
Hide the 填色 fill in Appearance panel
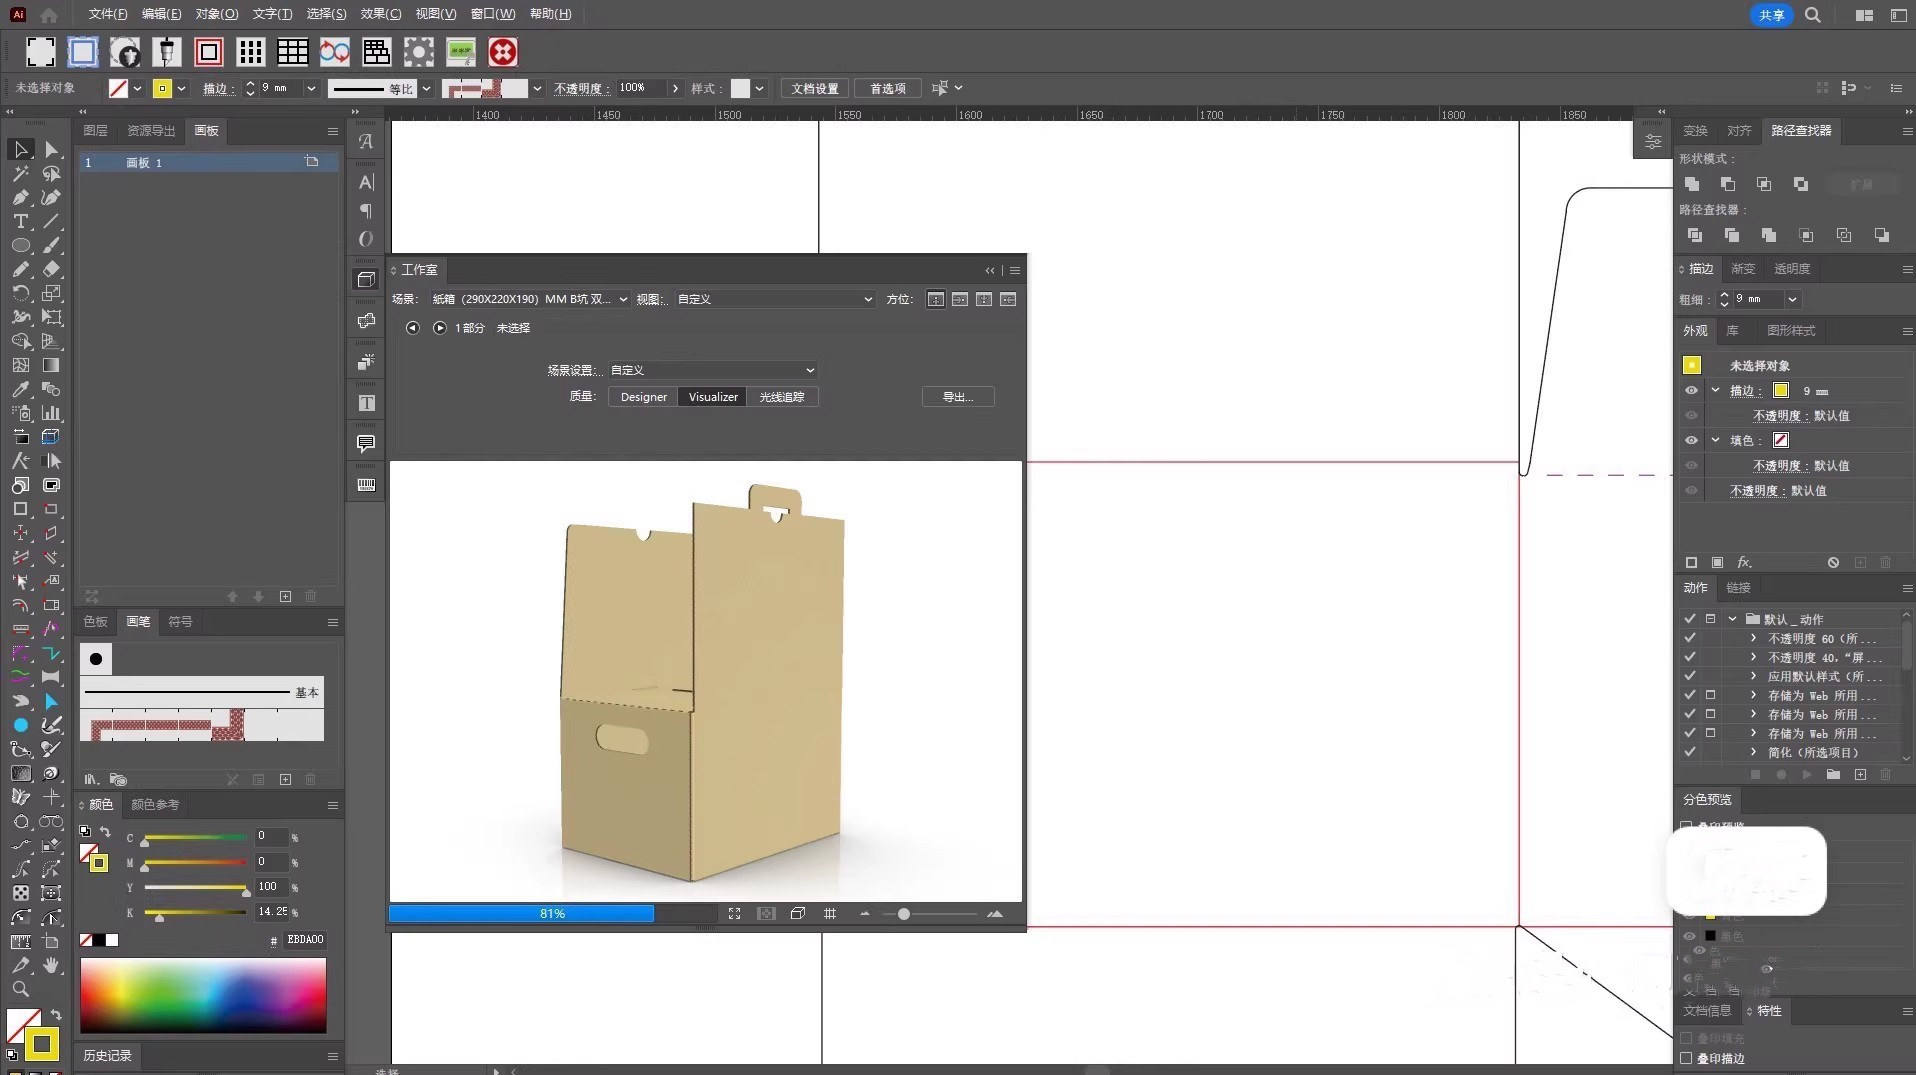[1691, 441]
